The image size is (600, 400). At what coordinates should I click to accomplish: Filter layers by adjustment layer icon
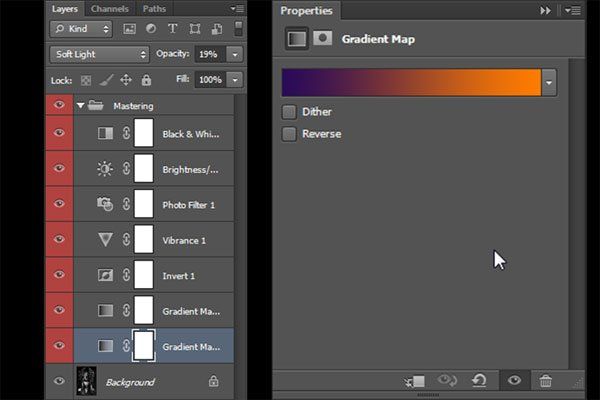point(151,29)
